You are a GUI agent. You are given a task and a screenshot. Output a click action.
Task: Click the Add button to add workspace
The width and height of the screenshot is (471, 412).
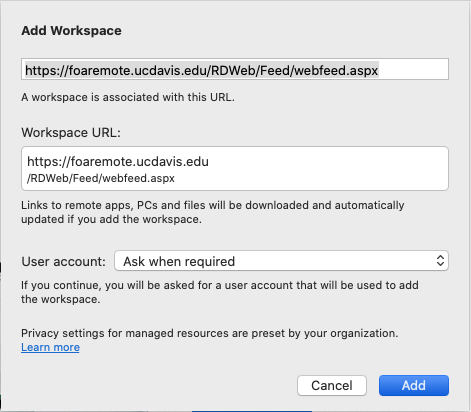414,385
